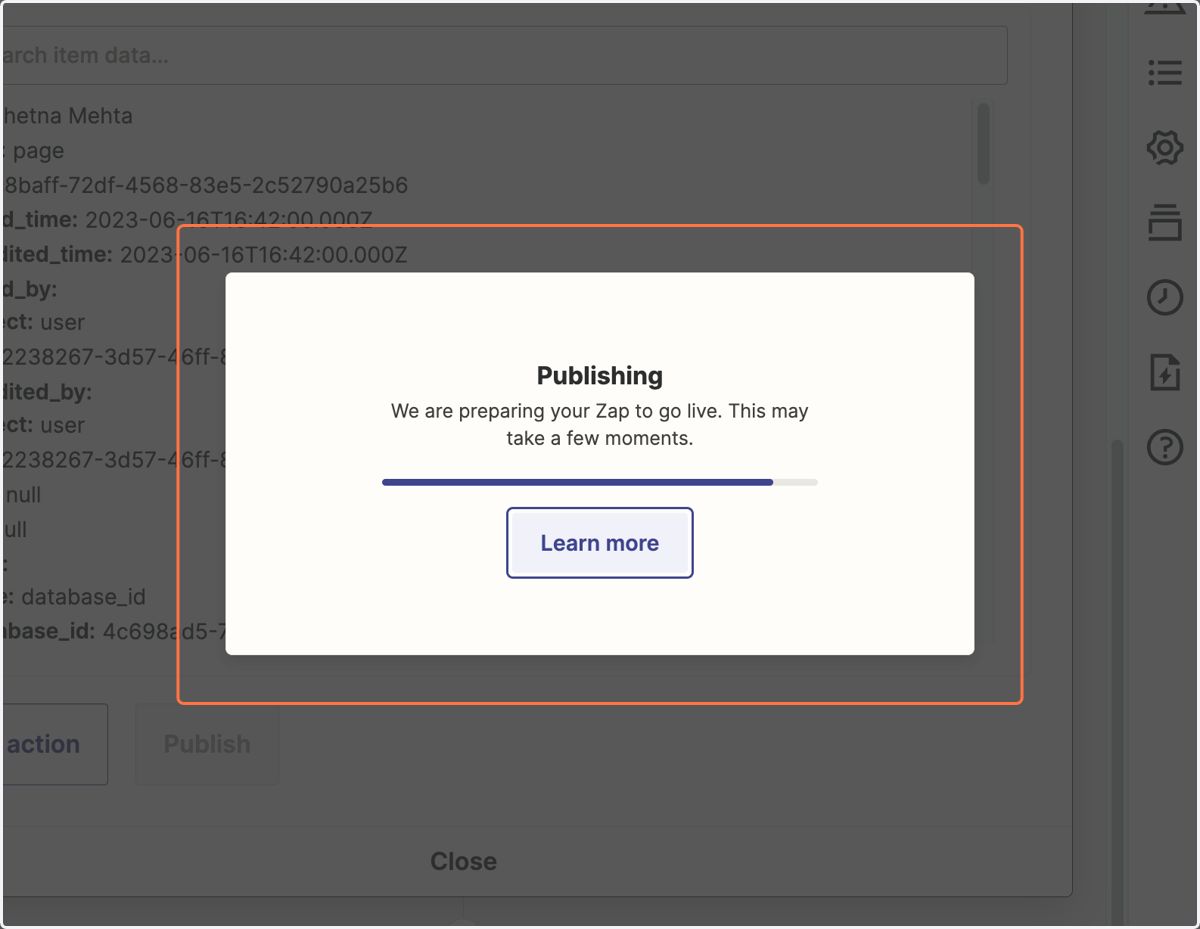Click the Close button at bottom
The image size is (1200, 929).
[463, 861]
